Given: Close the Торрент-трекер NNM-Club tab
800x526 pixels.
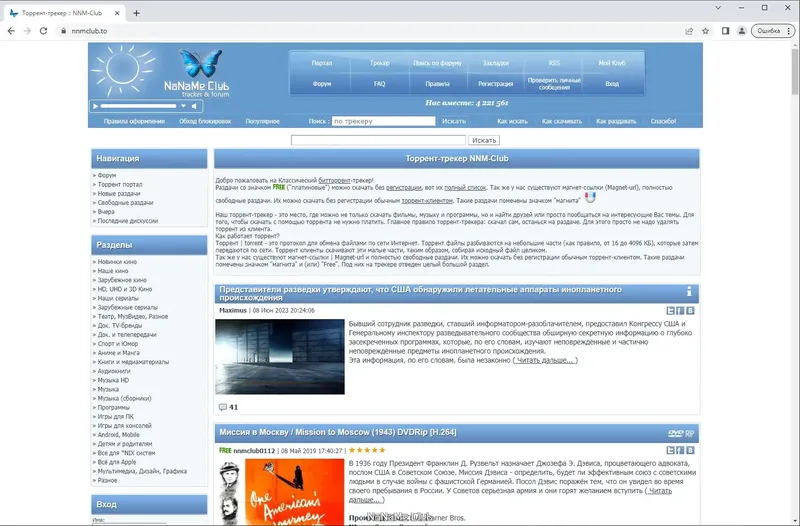Looking at the screenshot, I should tap(117, 13).
